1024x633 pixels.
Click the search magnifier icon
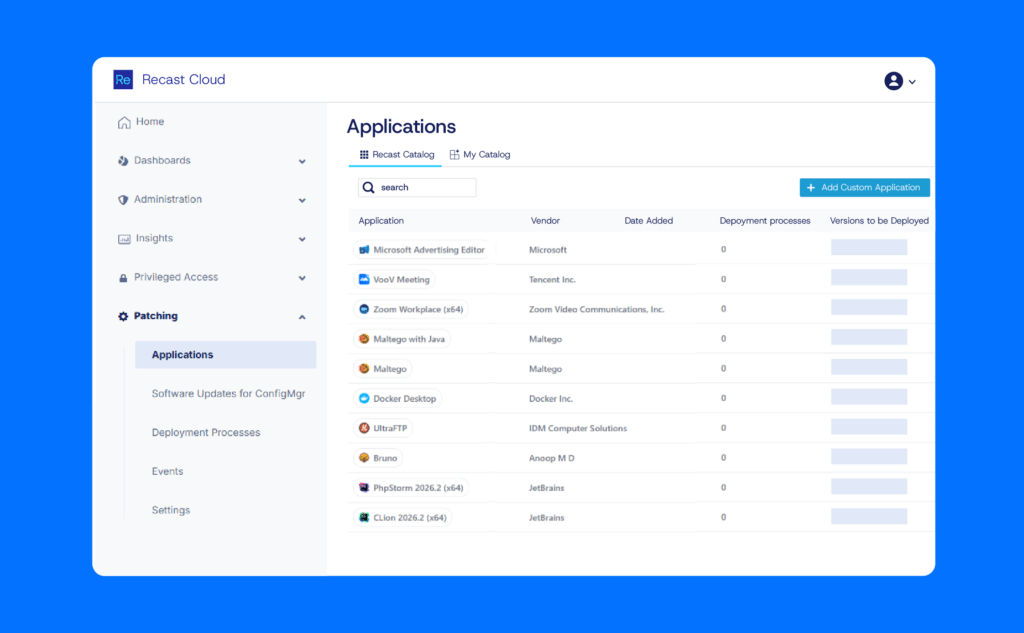pos(368,187)
